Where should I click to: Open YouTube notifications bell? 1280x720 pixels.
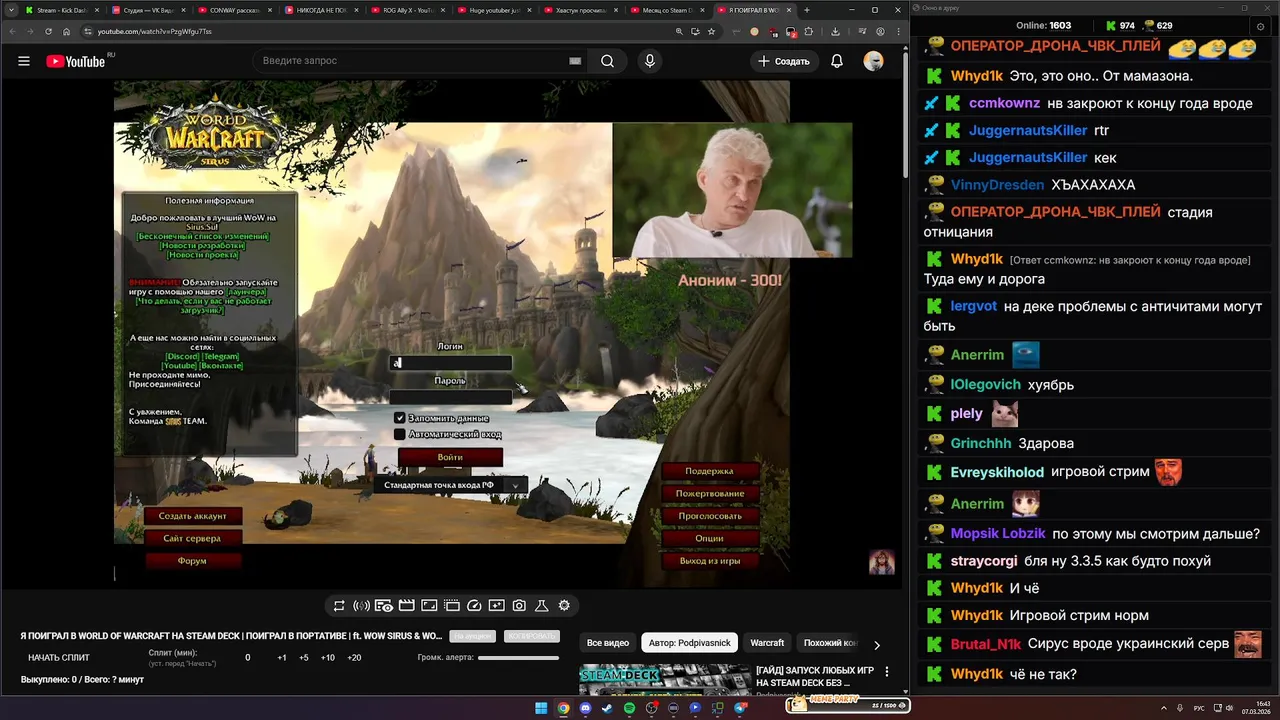837,61
